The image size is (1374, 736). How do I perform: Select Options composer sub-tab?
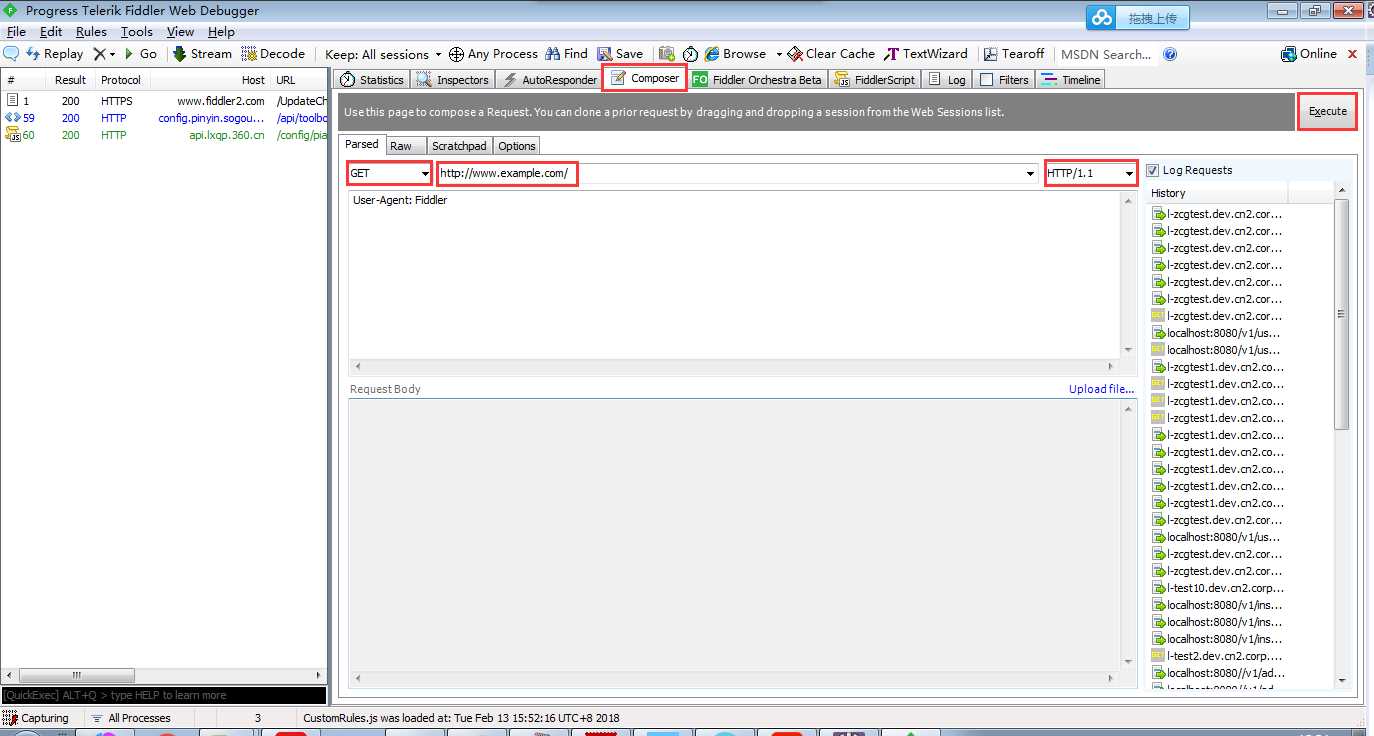click(517, 146)
